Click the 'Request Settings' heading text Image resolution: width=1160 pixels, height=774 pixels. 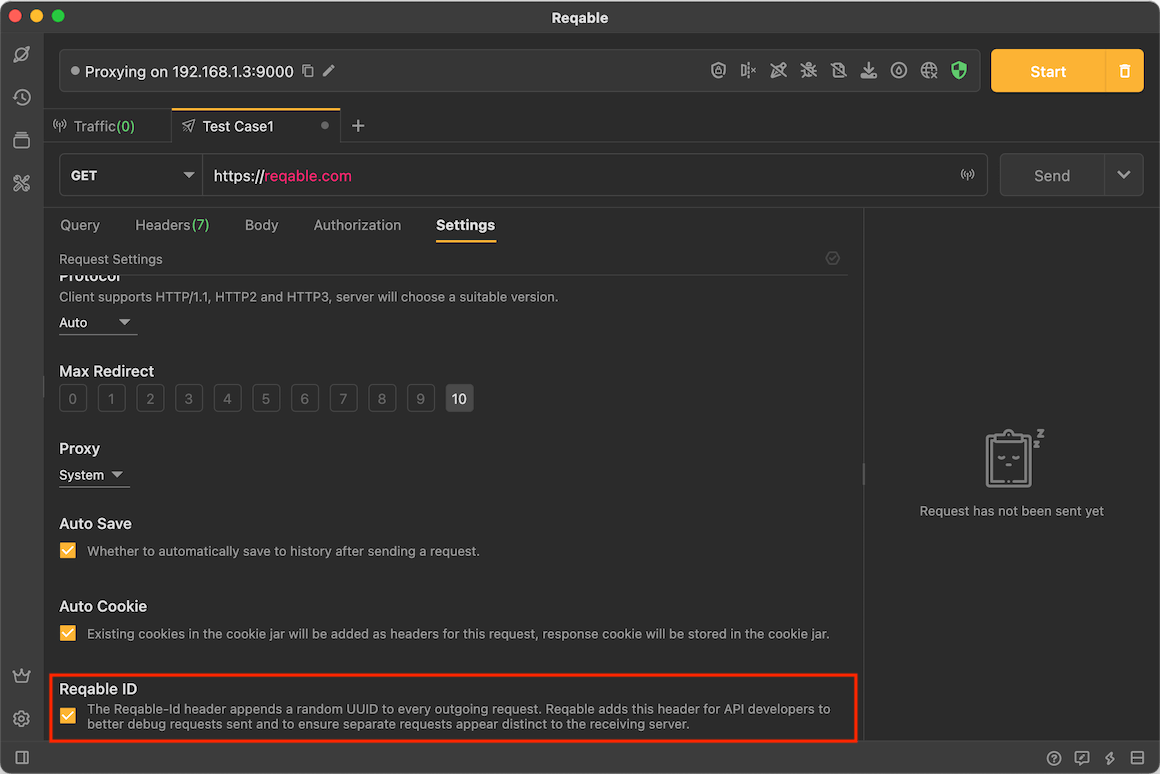111,259
